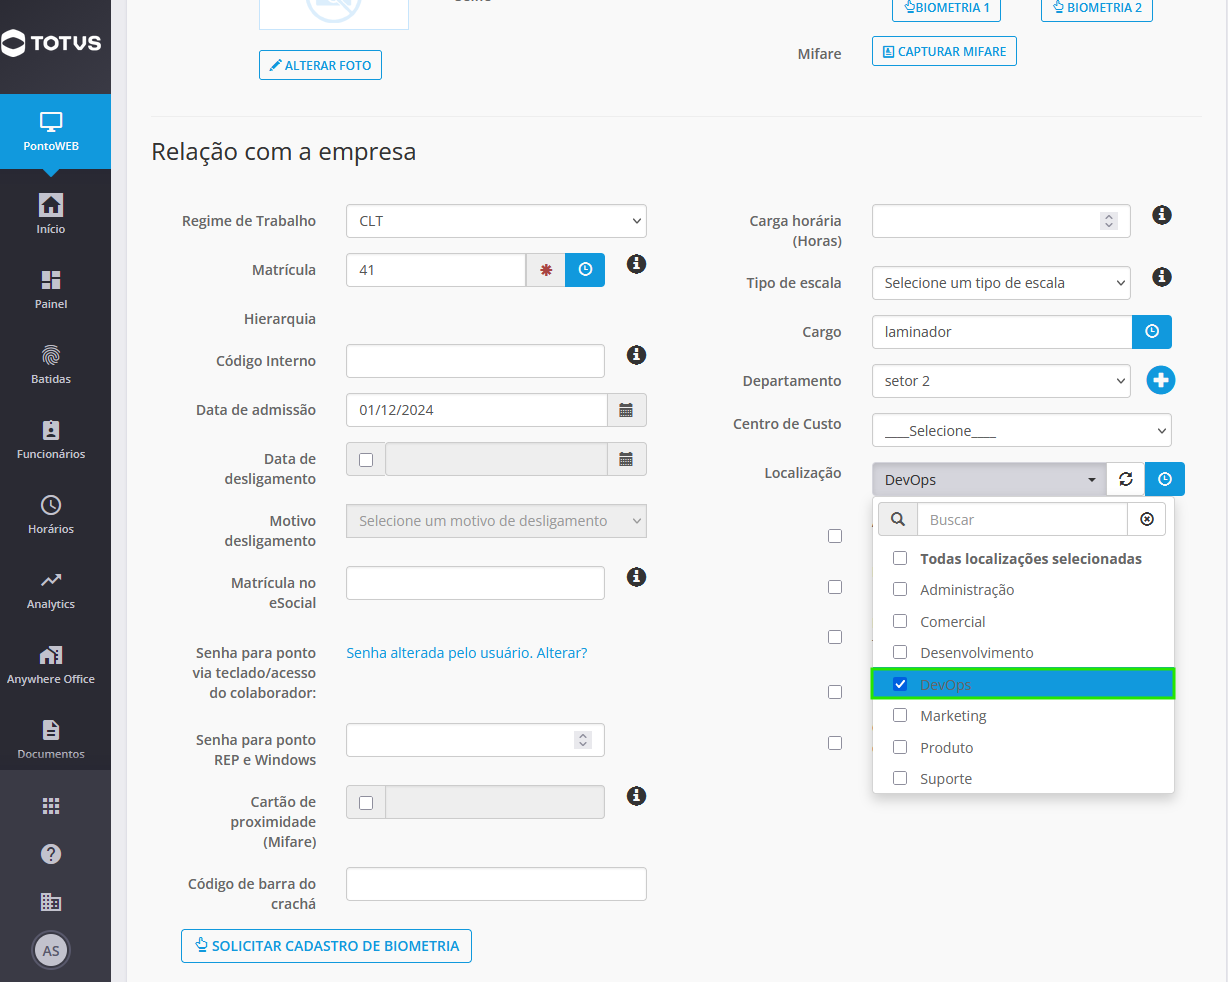Open the Centro de Custo dropdown
Viewport: 1228px width, 982px height.
[x=1021, y=431]
